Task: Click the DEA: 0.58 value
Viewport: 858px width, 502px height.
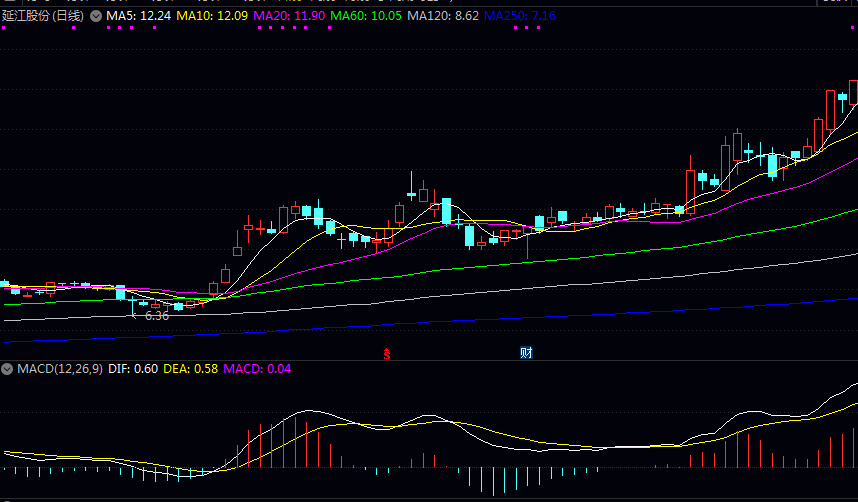Action: 190,369
